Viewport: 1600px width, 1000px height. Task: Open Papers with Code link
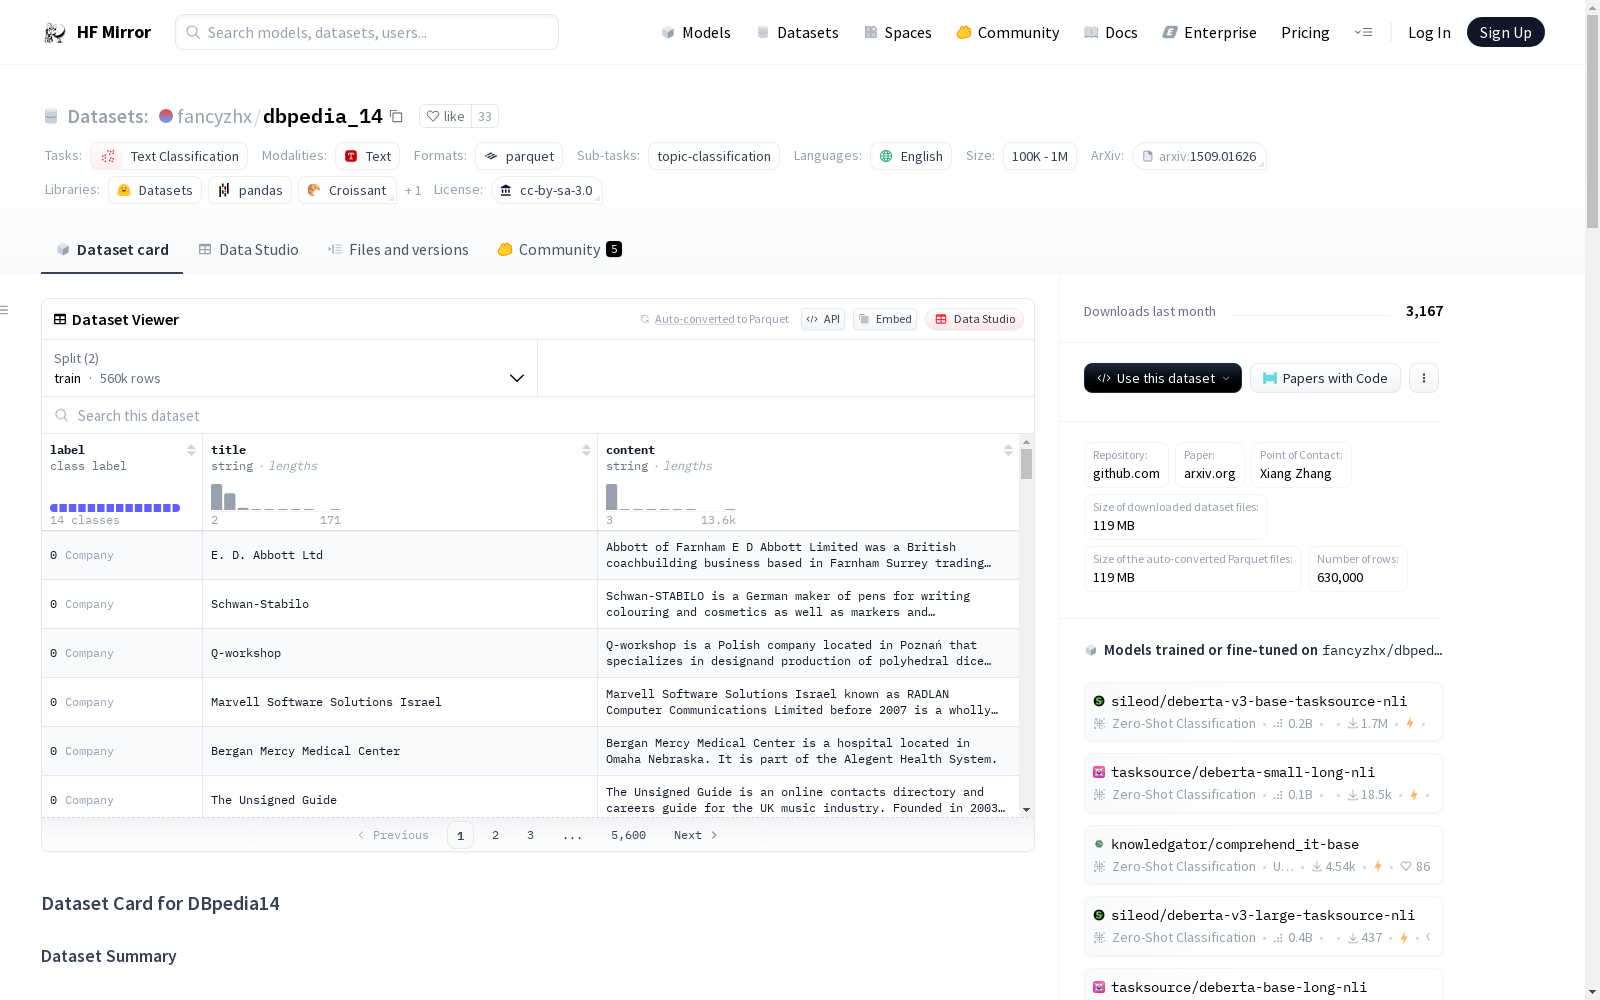(x=1325, y=378)
